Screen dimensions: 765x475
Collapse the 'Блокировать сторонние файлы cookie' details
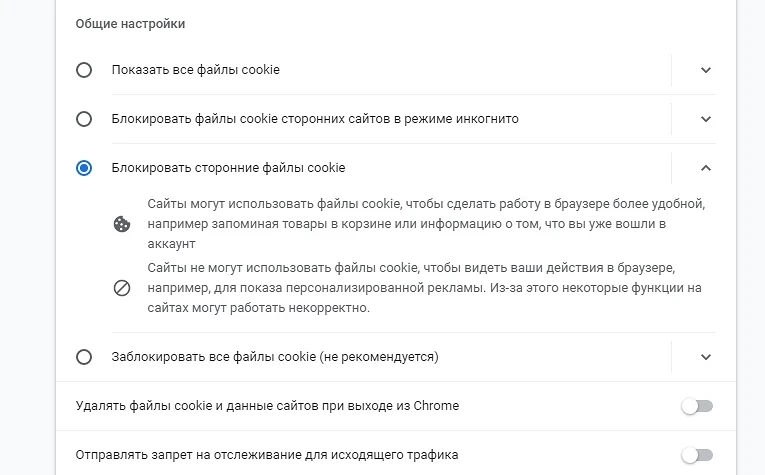[706, 168]
